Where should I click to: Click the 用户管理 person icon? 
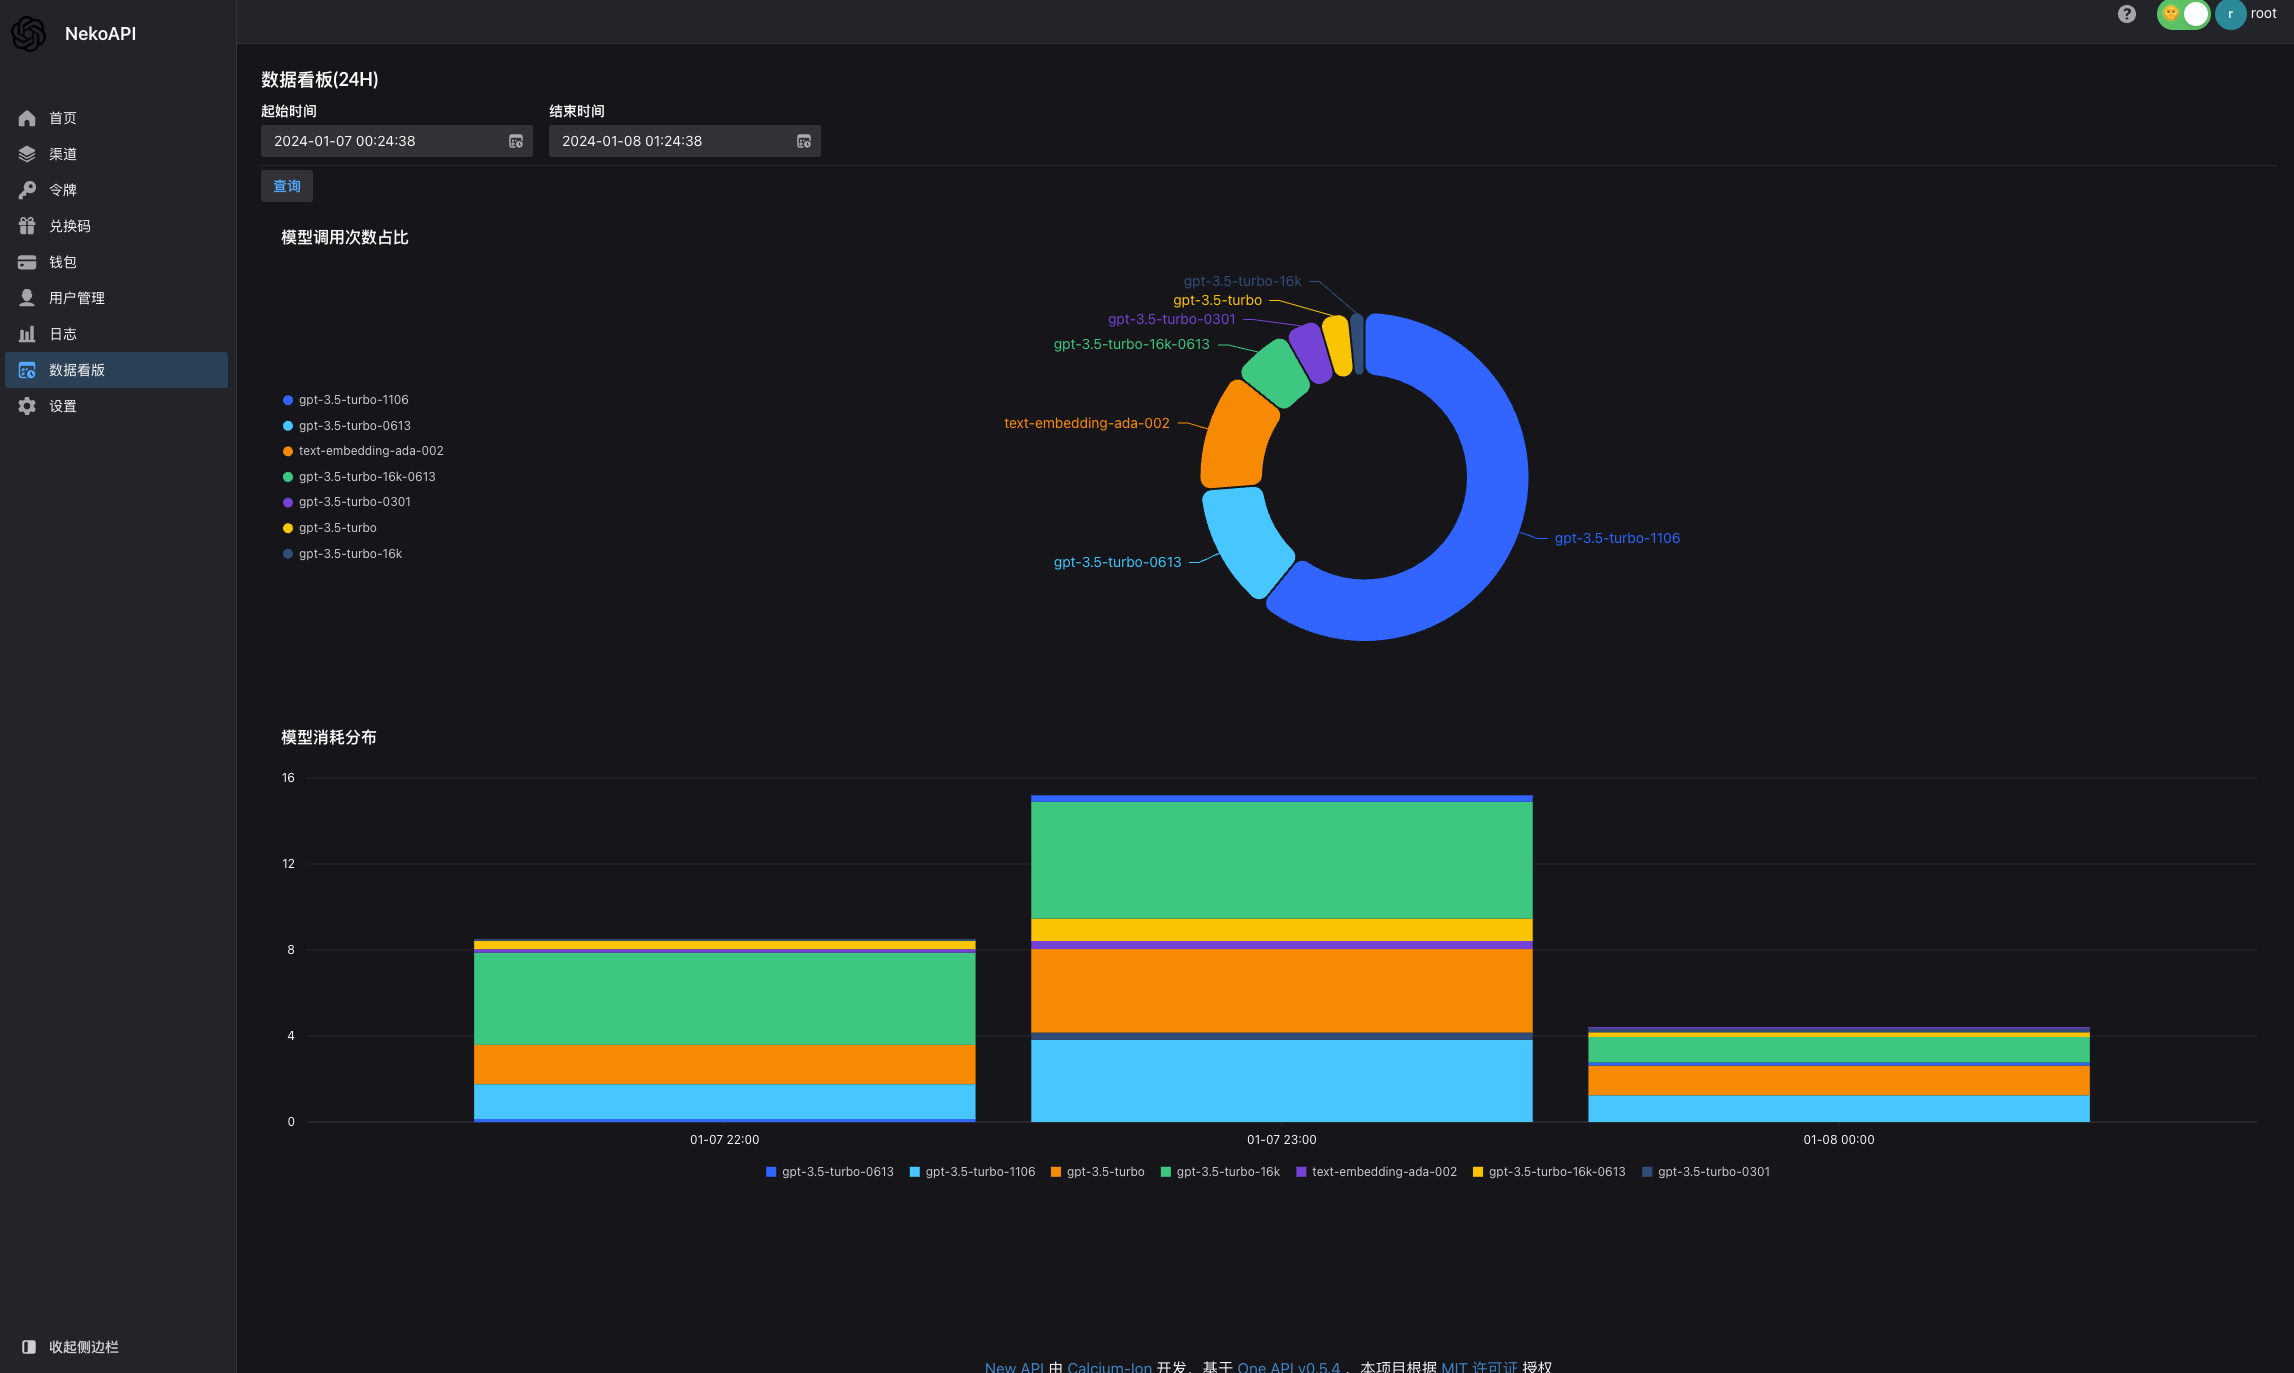pyautogui.click(x=27, y=298)
